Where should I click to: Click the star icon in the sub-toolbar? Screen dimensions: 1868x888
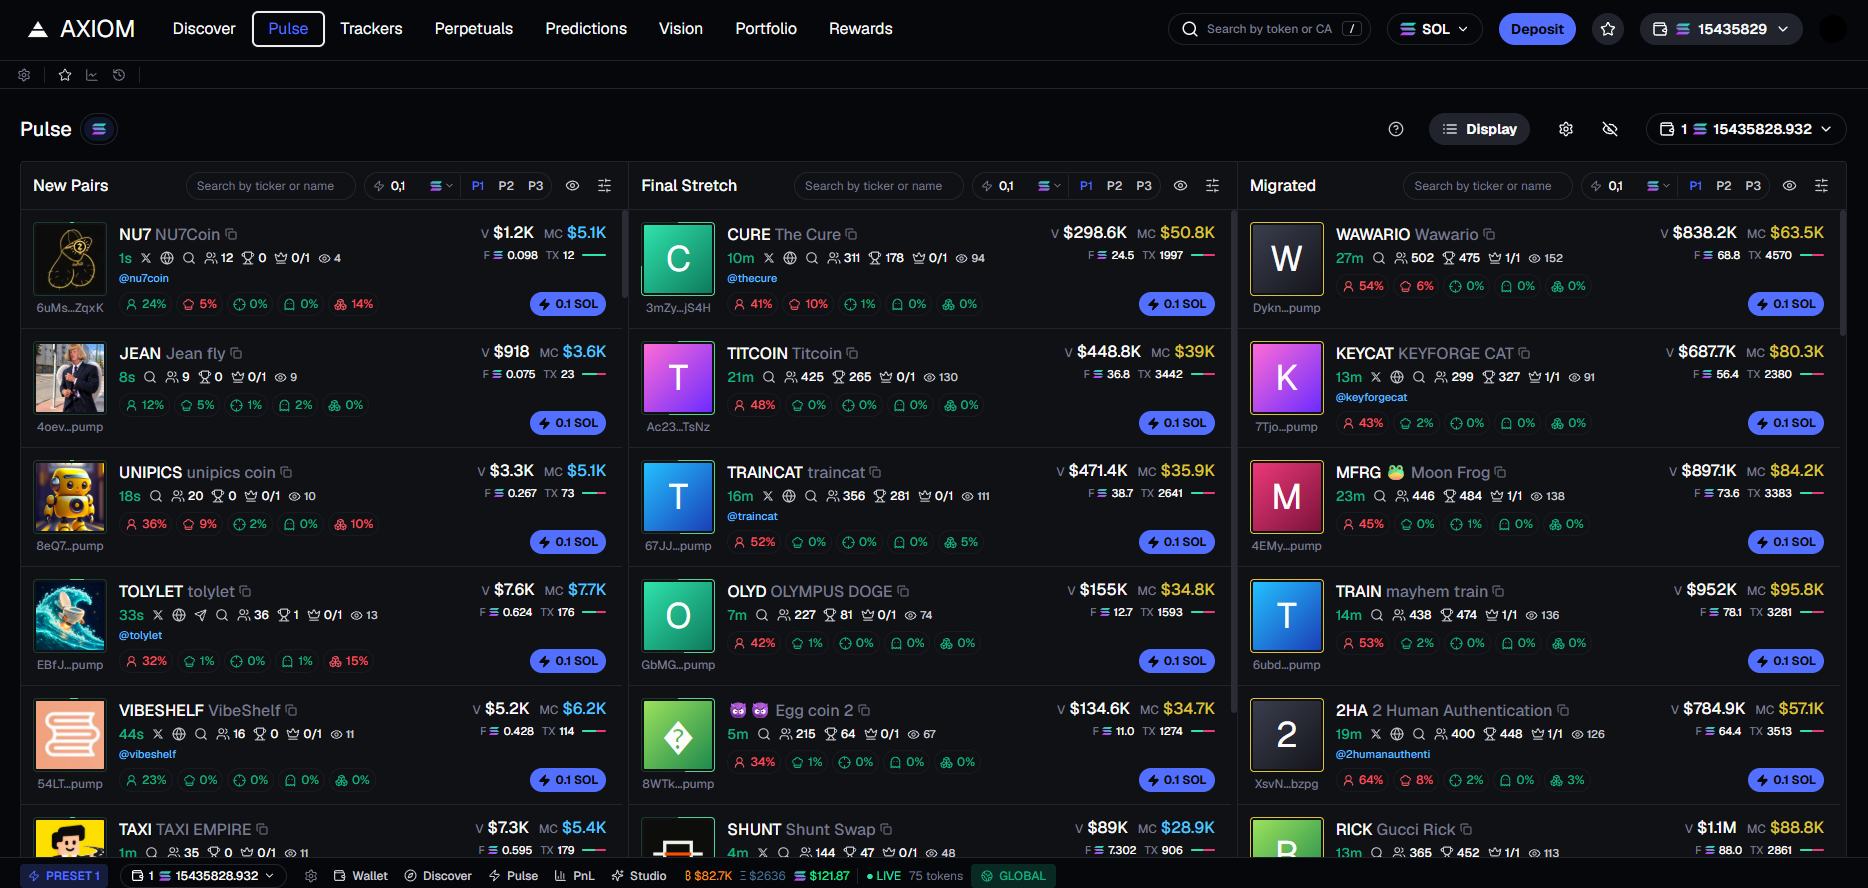click(65, 75)
